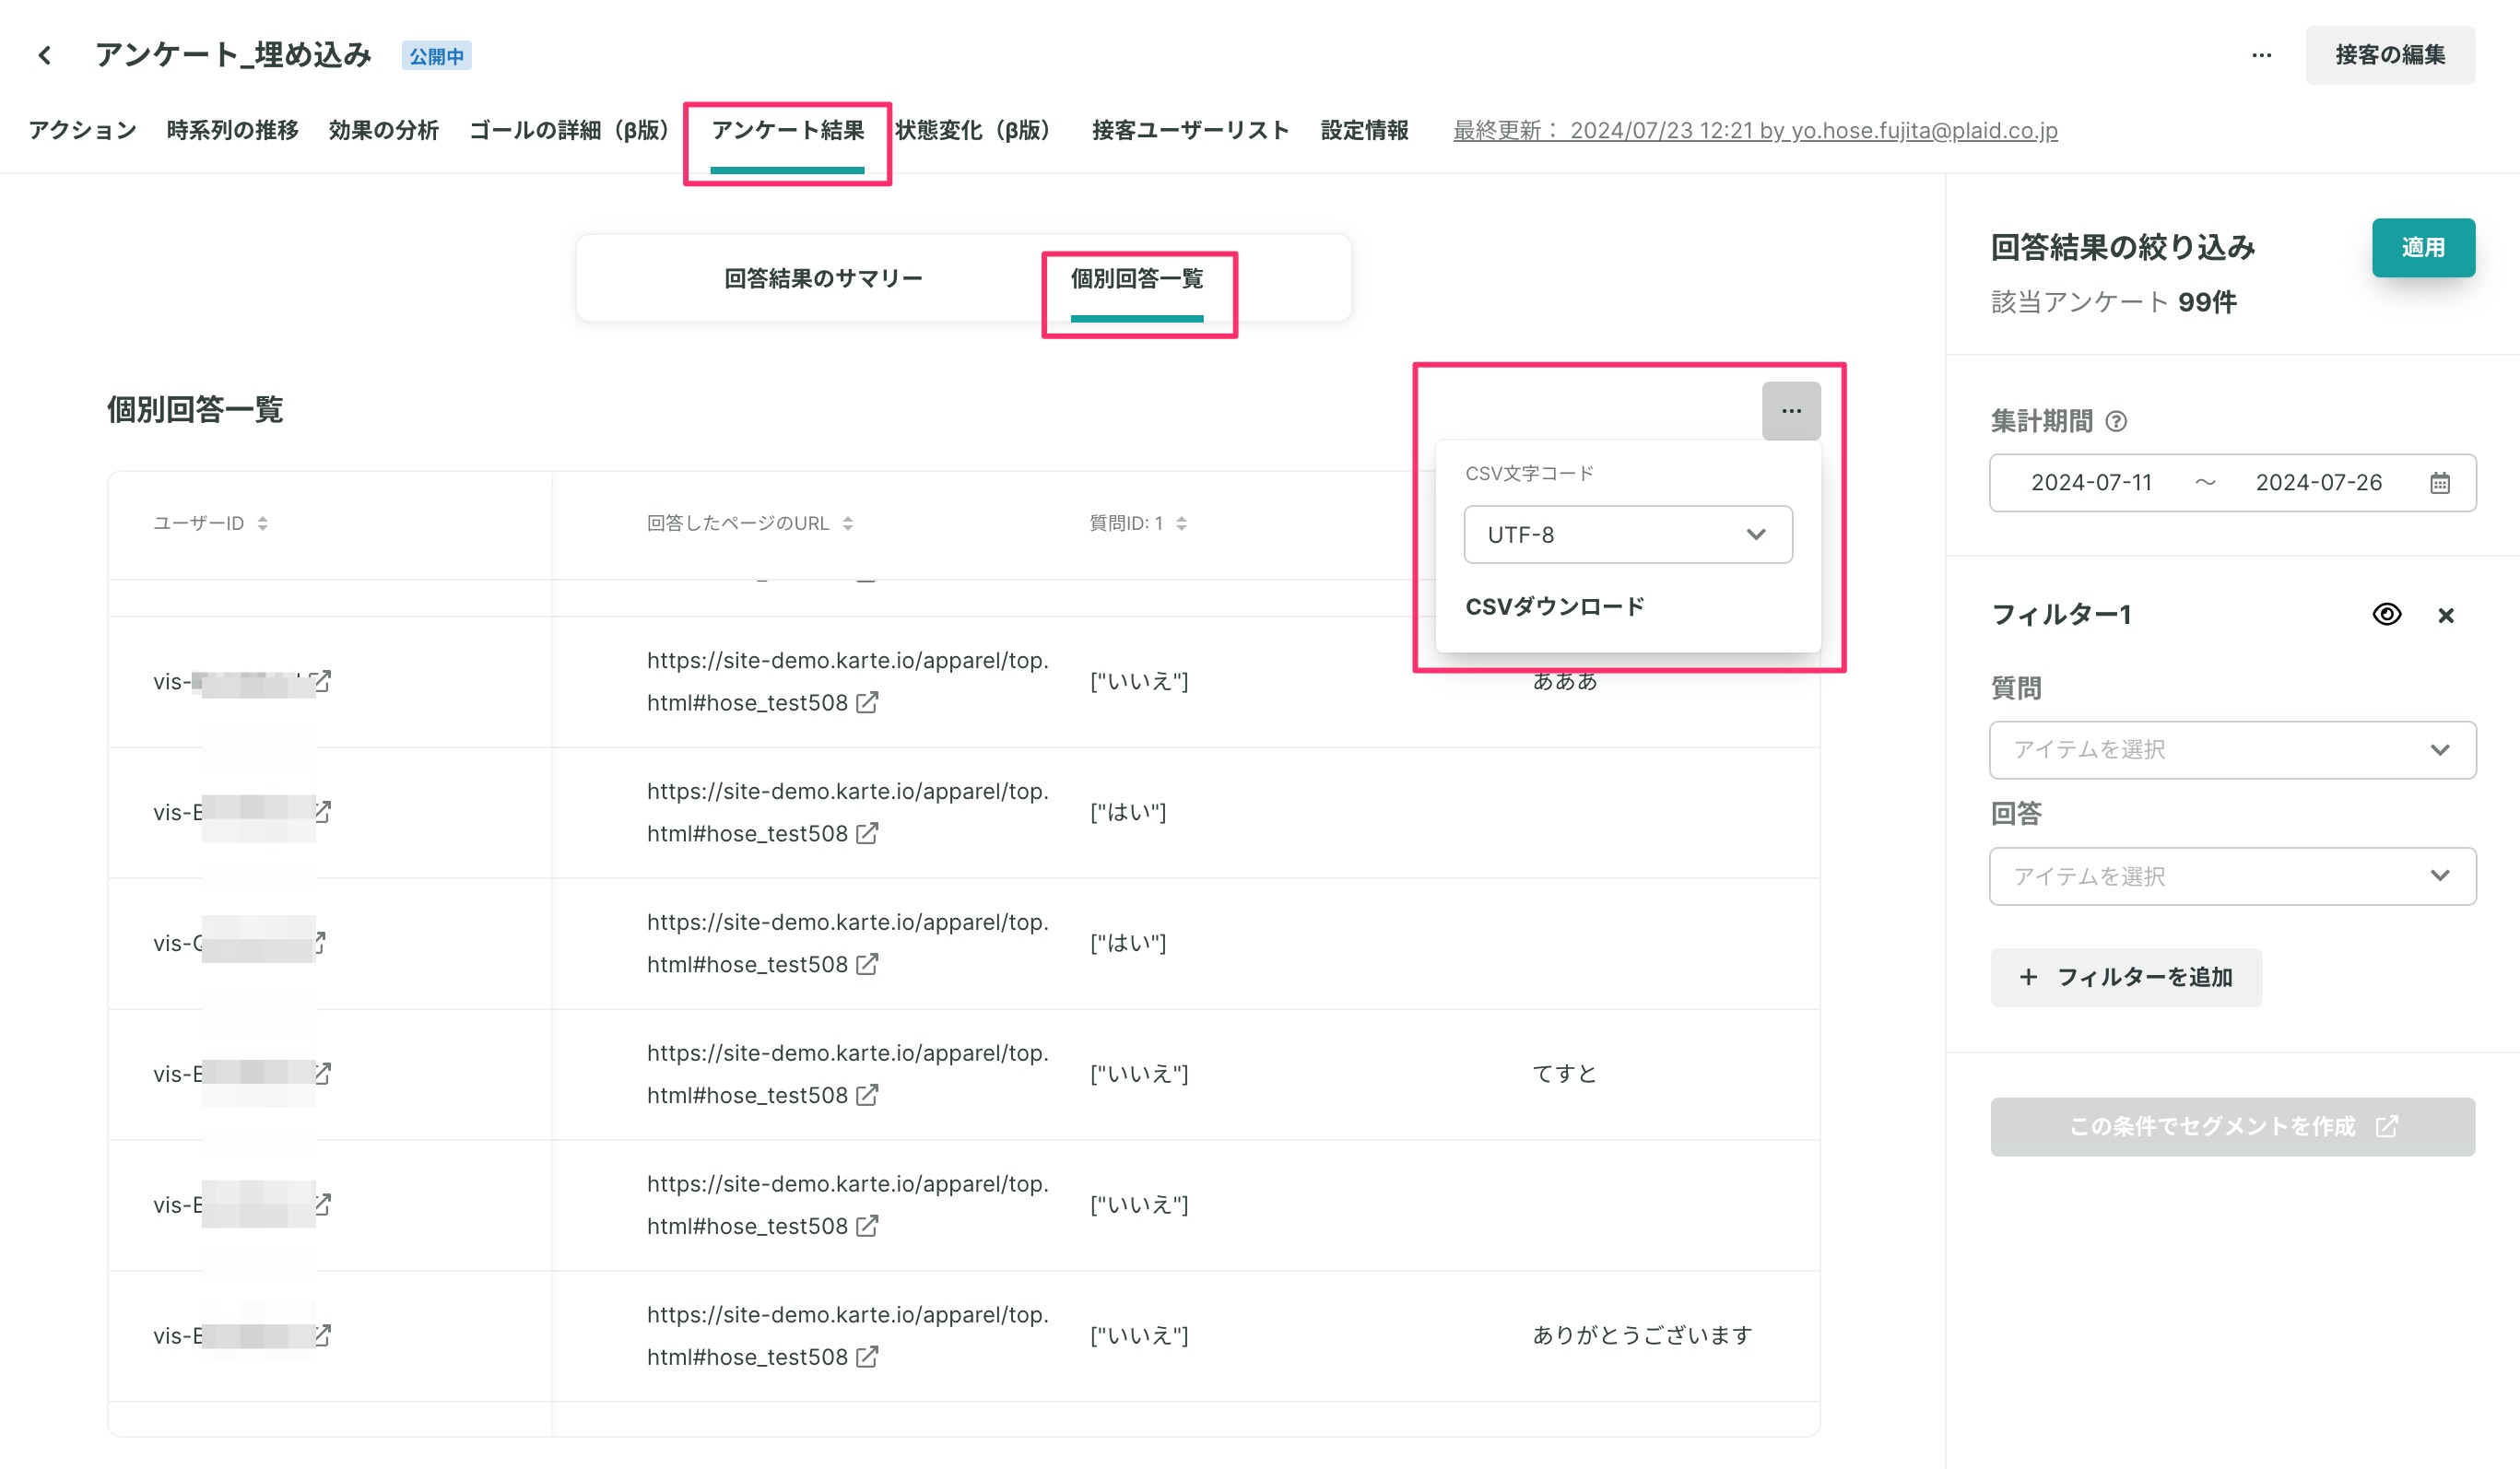
Task: Open user link icon in the あああ row
Action: coord(322,681)
